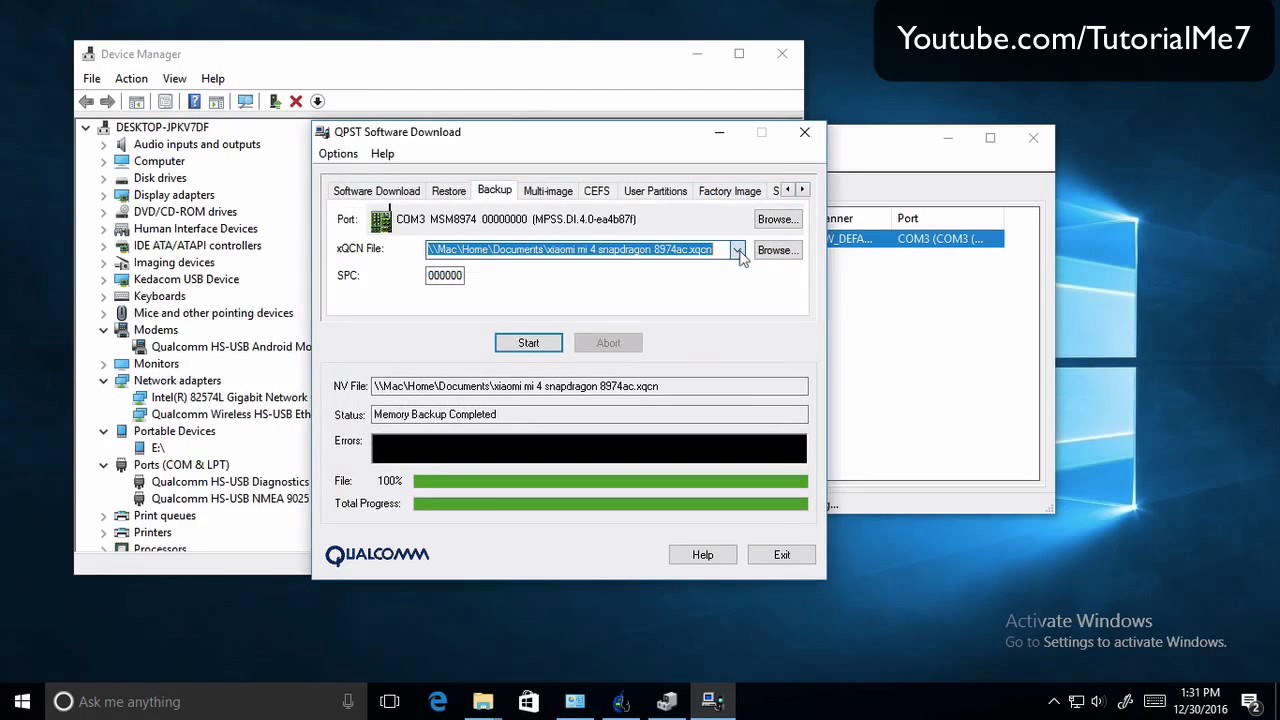The image size is (1280, 720).
Task: Click the Browse button next to Port
Action: 777,219
